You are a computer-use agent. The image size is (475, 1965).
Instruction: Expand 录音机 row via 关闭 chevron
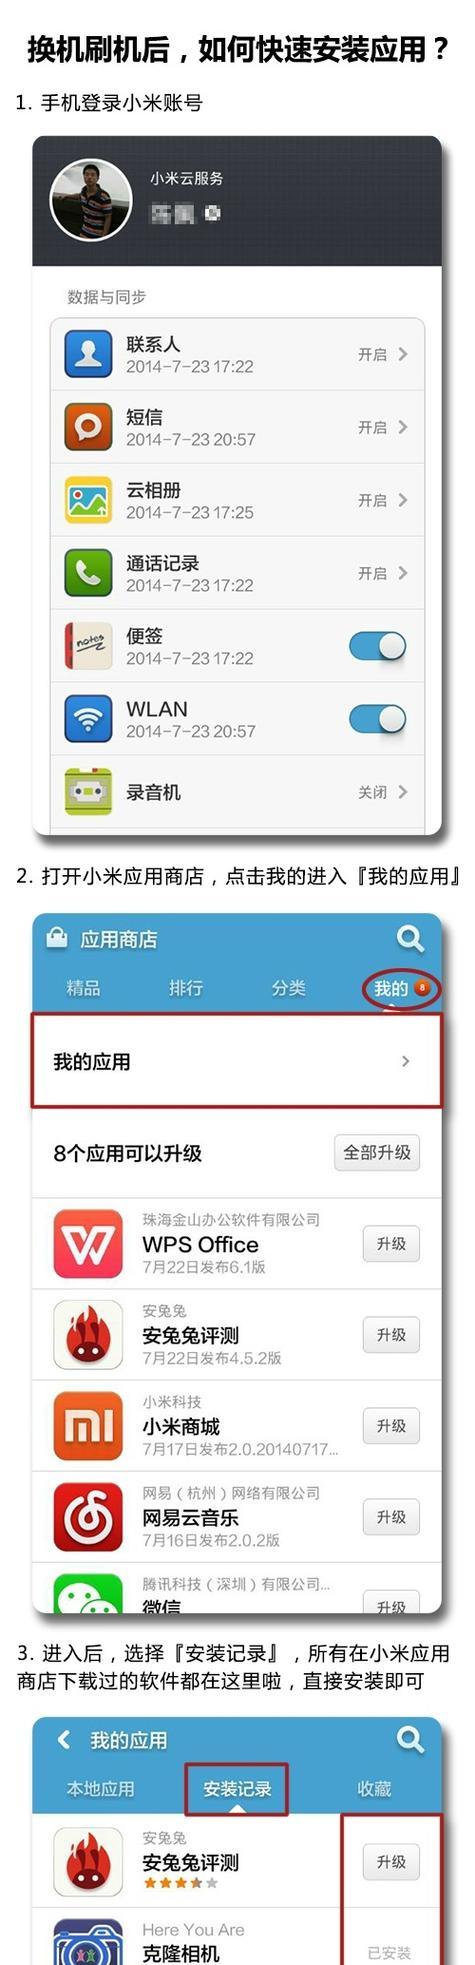coord(403,792)
